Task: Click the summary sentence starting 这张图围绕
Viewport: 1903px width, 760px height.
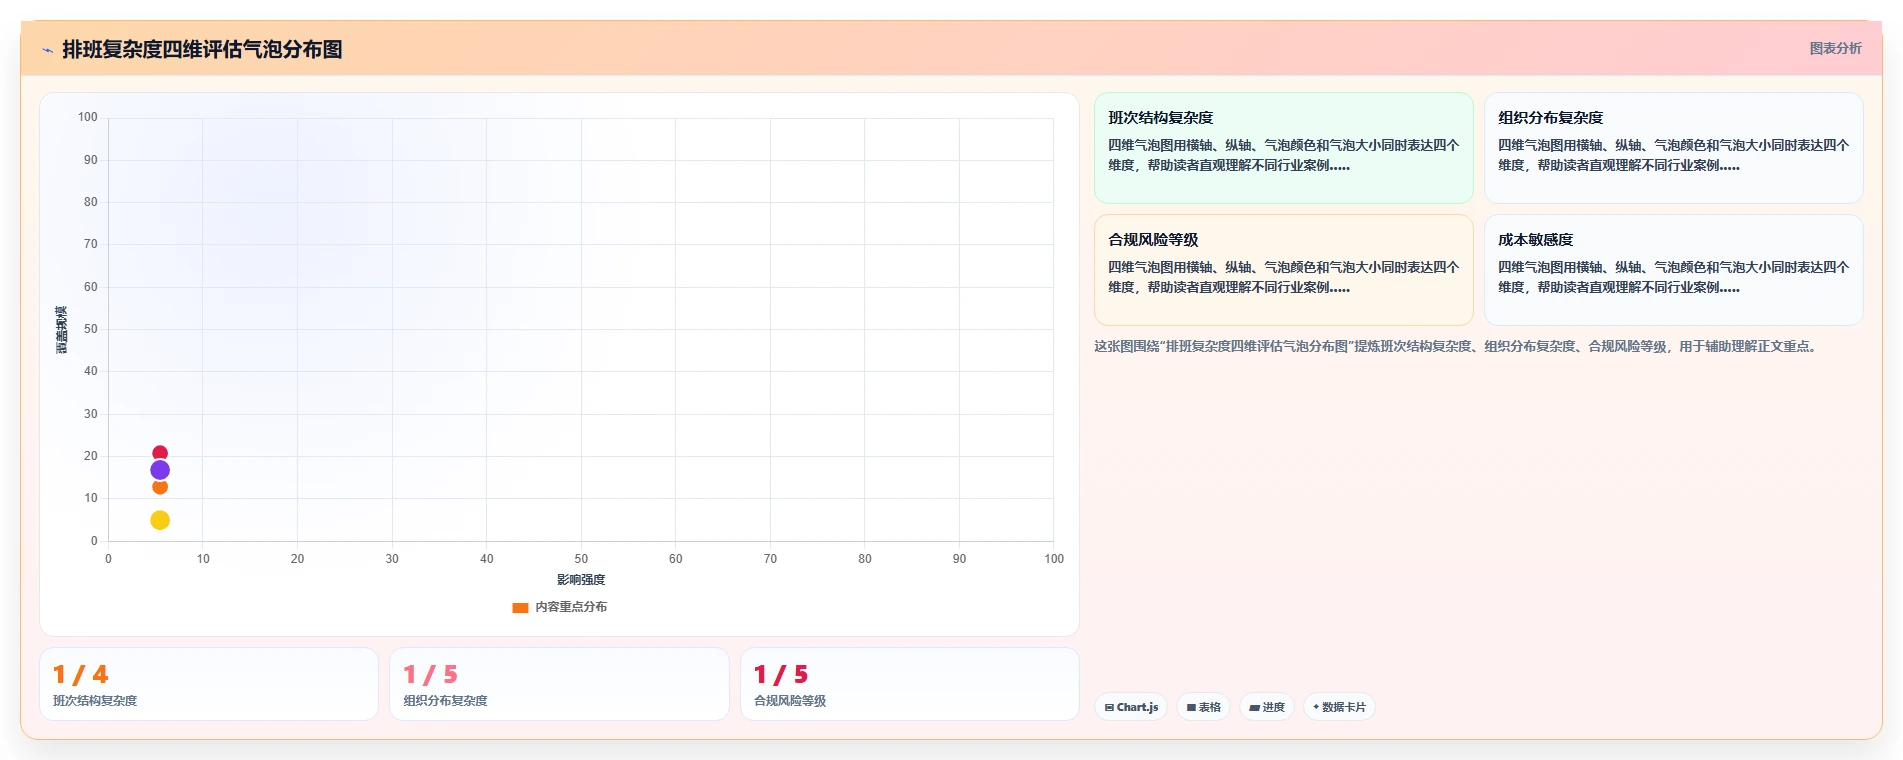Action: pos(1457,346)
